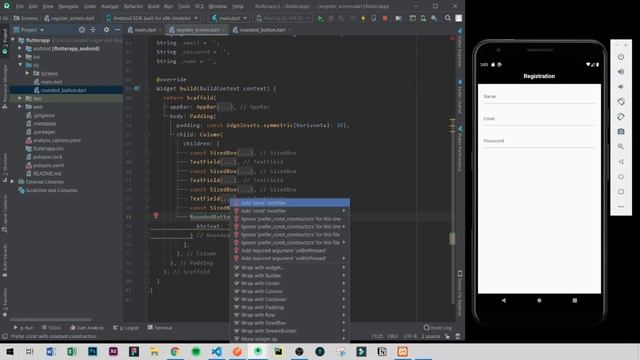Select highlighted Add 'const' modifier entry
The height and width of the screenshot is (360, 640).
coord(290,203)
